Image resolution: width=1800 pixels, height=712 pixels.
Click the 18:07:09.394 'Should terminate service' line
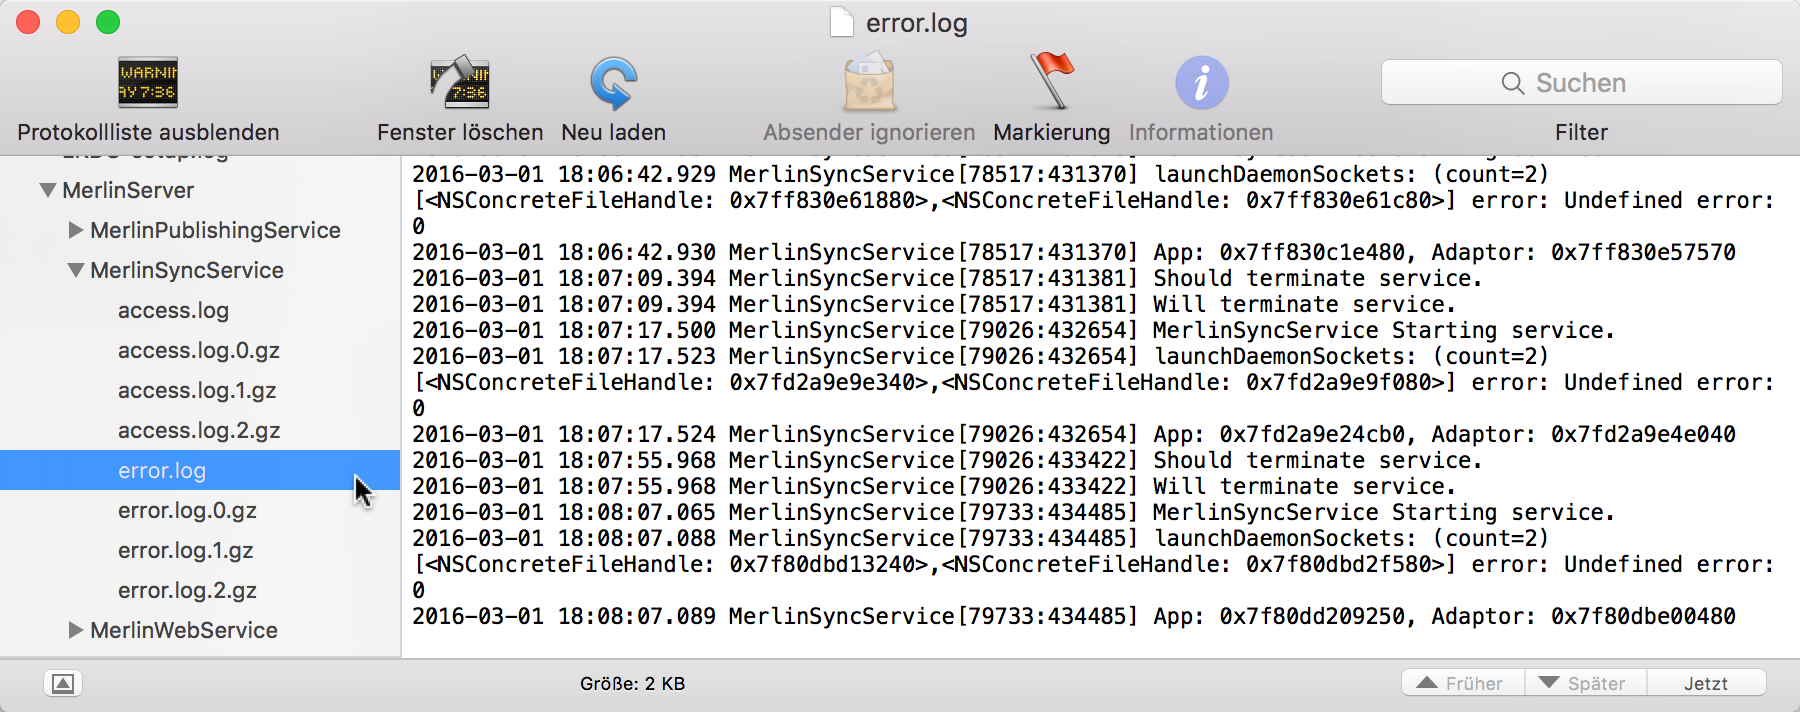947,278
